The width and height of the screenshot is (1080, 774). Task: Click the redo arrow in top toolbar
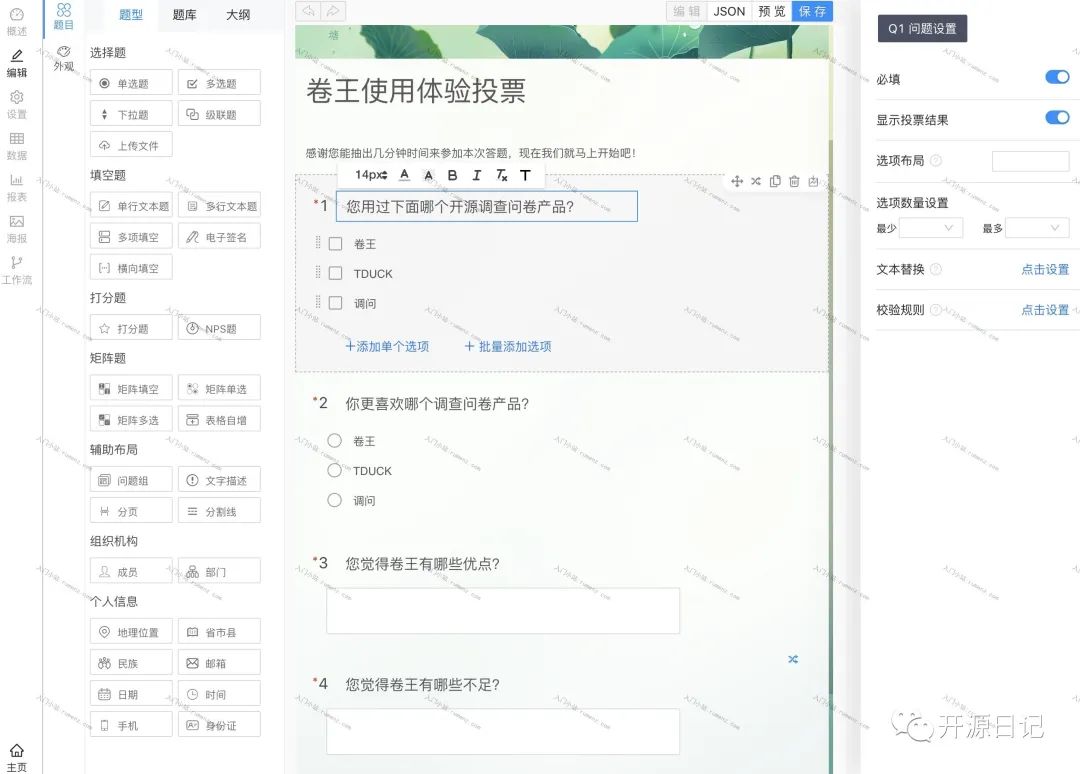333,11
